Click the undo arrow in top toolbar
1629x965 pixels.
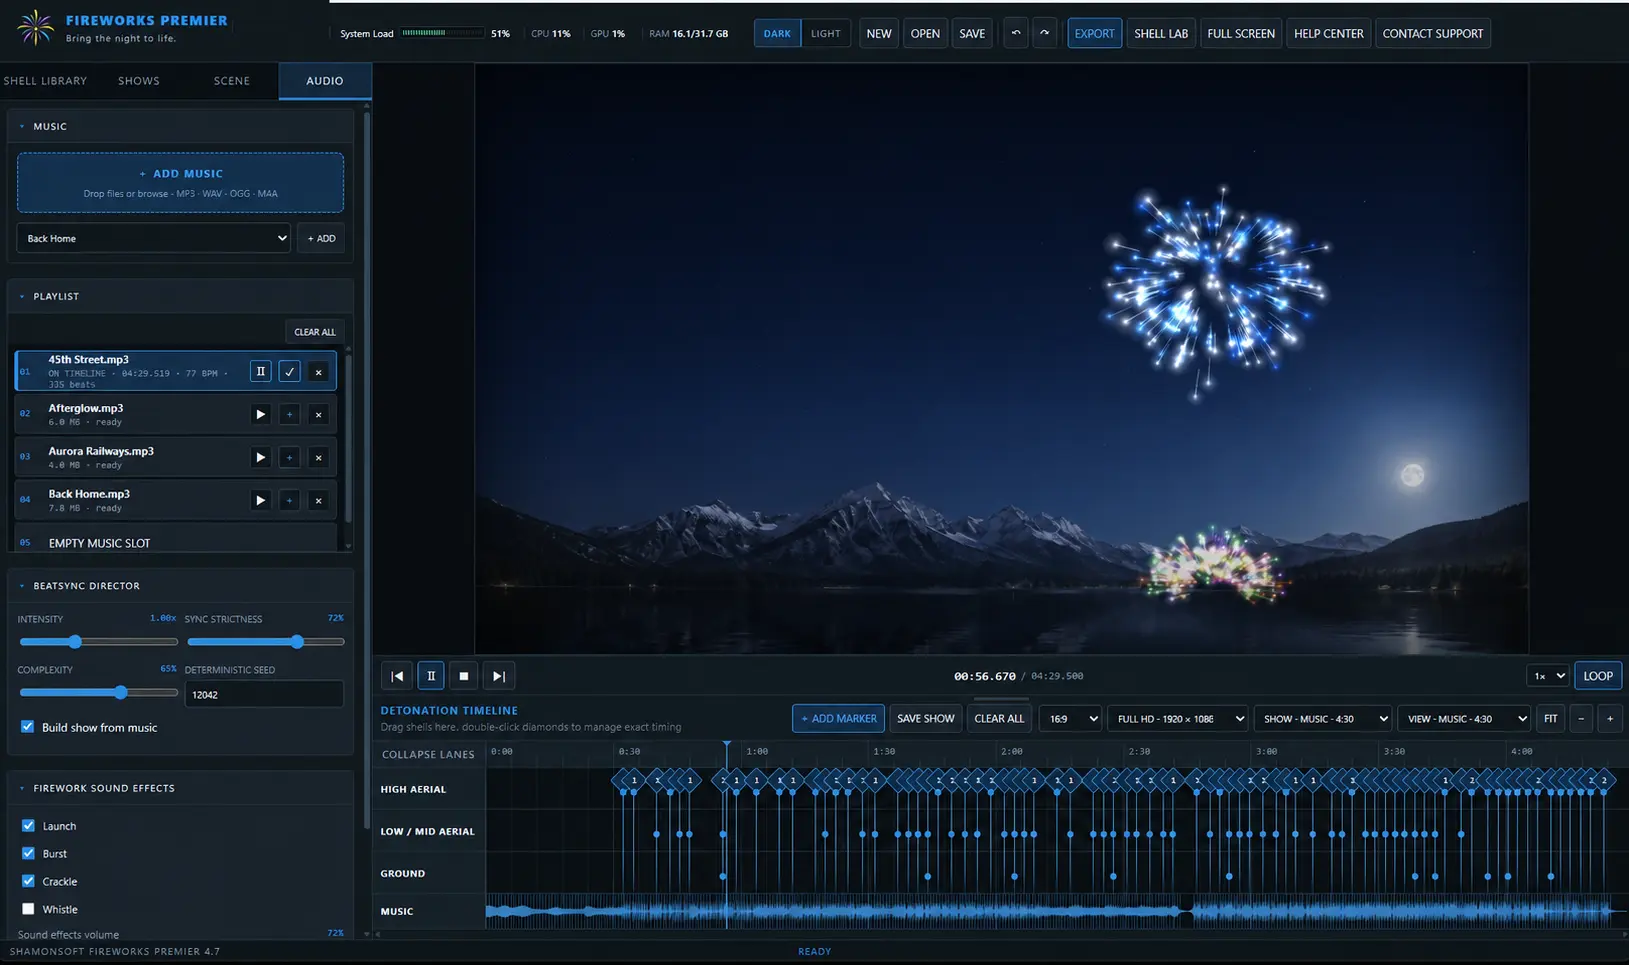point(1015,33)
